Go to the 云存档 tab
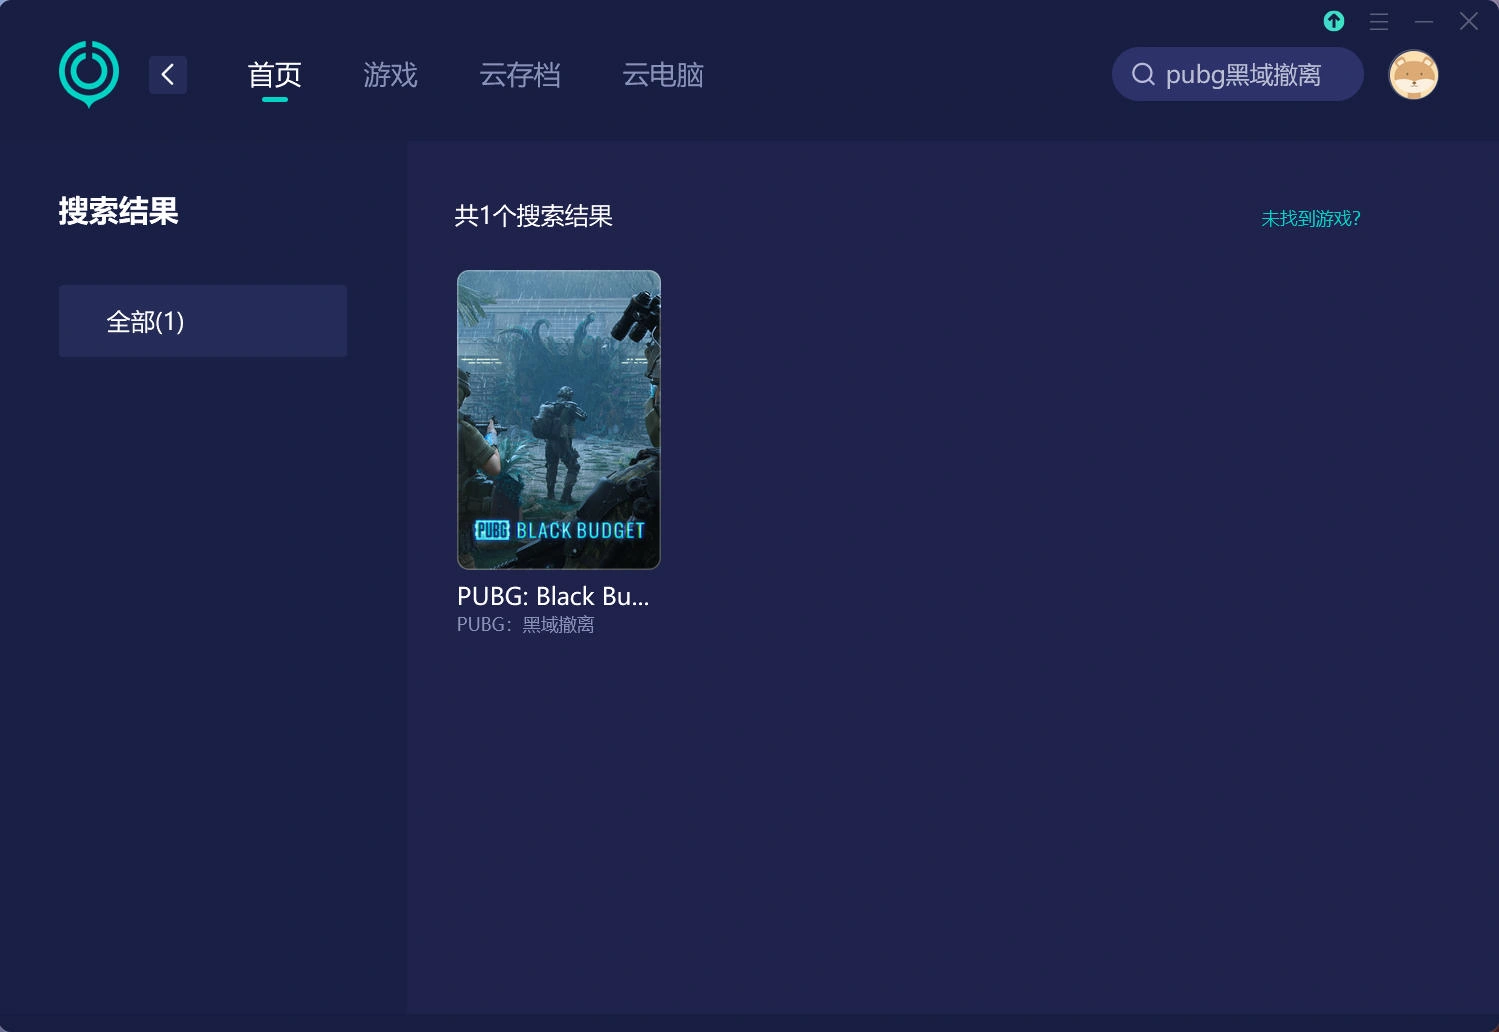1499x1032 pixels. coord(519,75)
